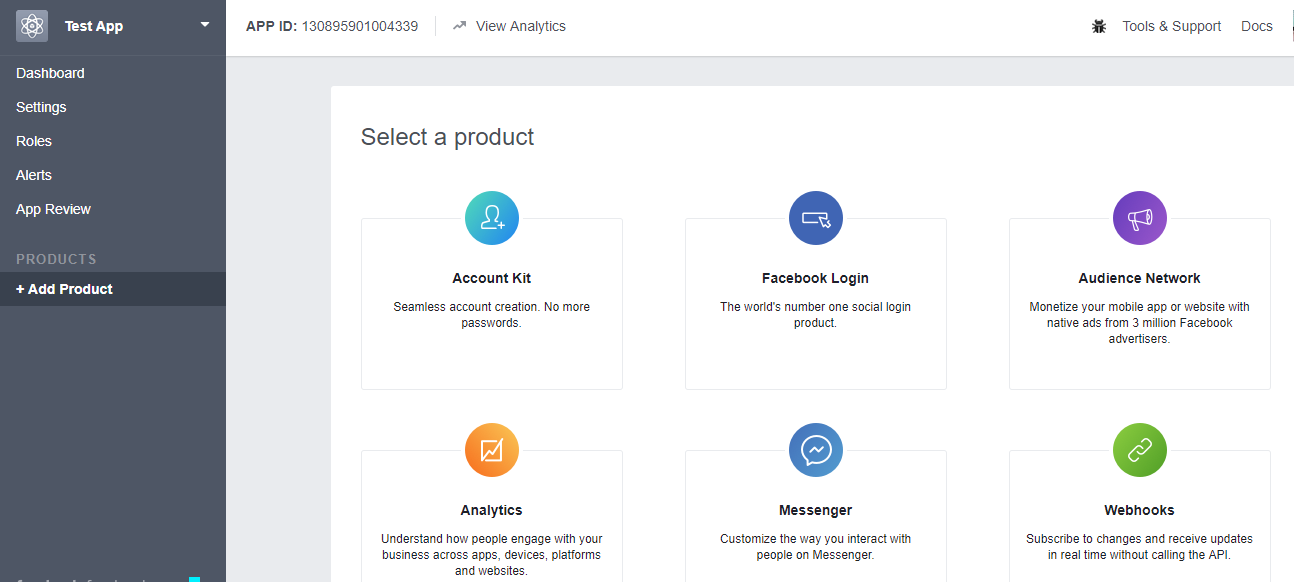Expand the Test App dropdown arrow

tap(205, 24)
